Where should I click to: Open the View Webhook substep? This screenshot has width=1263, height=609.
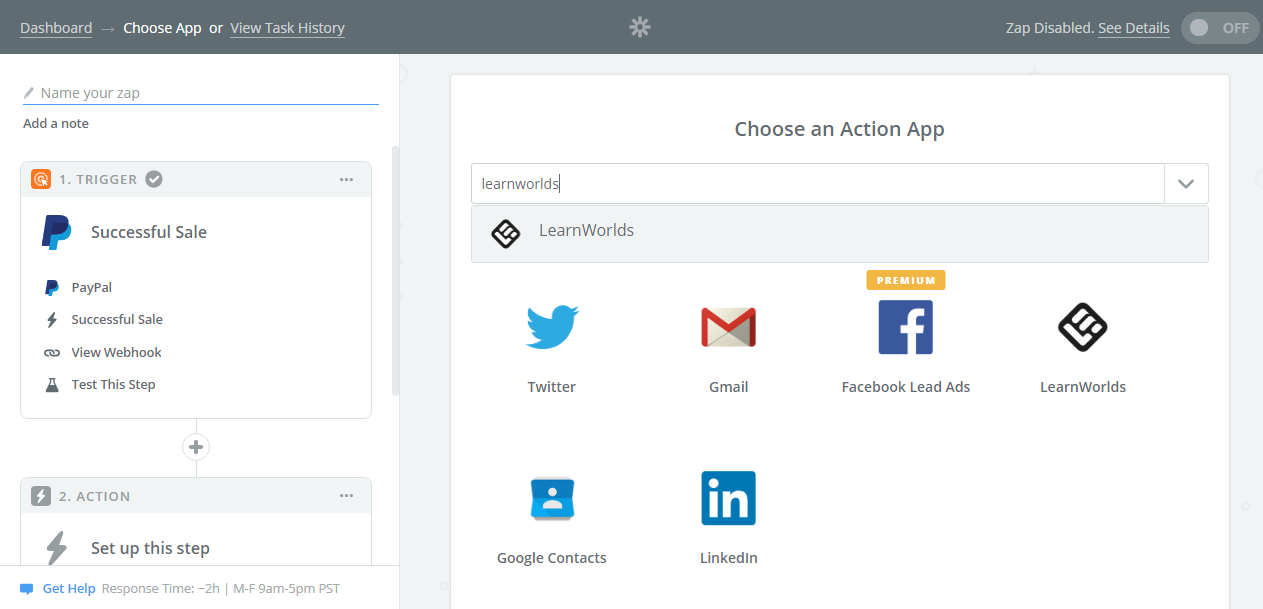click(x=116, y=353)
